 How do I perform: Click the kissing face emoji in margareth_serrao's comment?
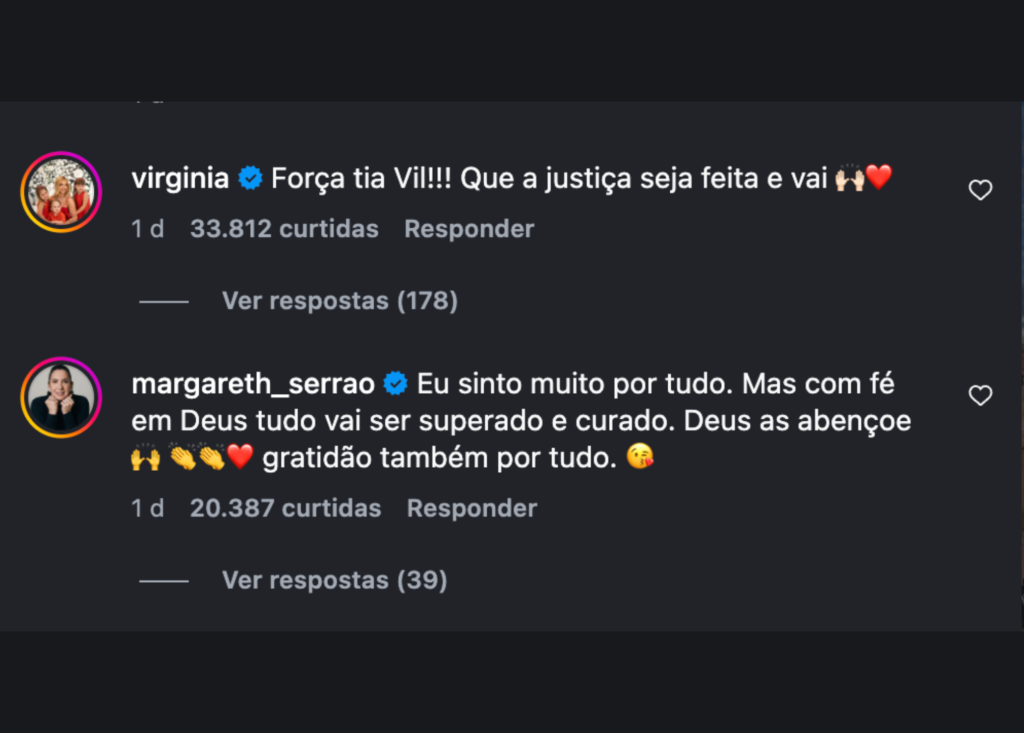(x=639, y=458)
